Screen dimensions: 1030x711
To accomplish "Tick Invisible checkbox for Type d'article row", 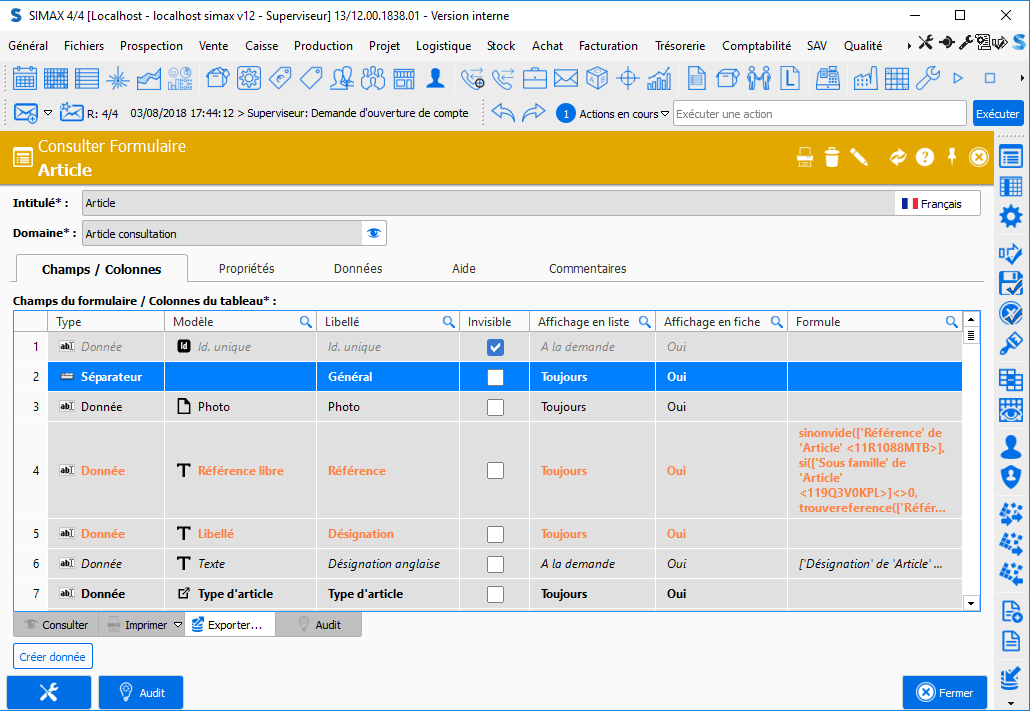I will [495, 594].
